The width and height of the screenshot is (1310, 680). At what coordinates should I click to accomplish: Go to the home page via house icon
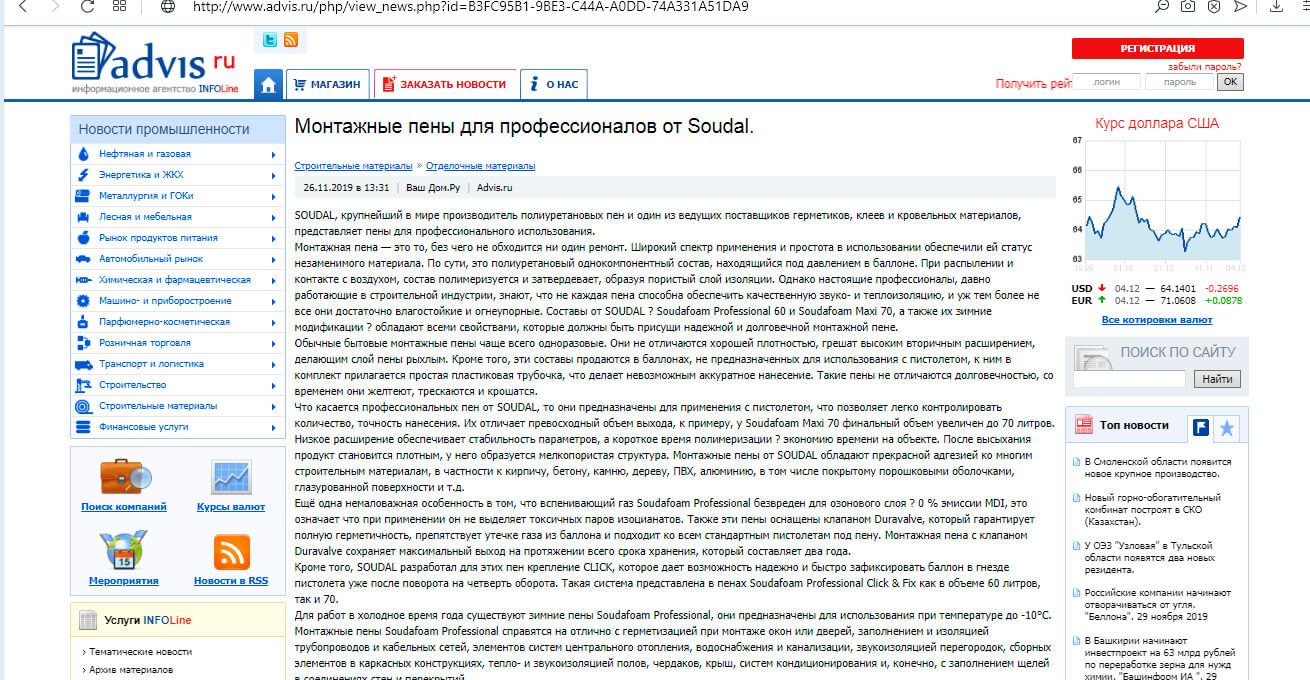point(268,85)
